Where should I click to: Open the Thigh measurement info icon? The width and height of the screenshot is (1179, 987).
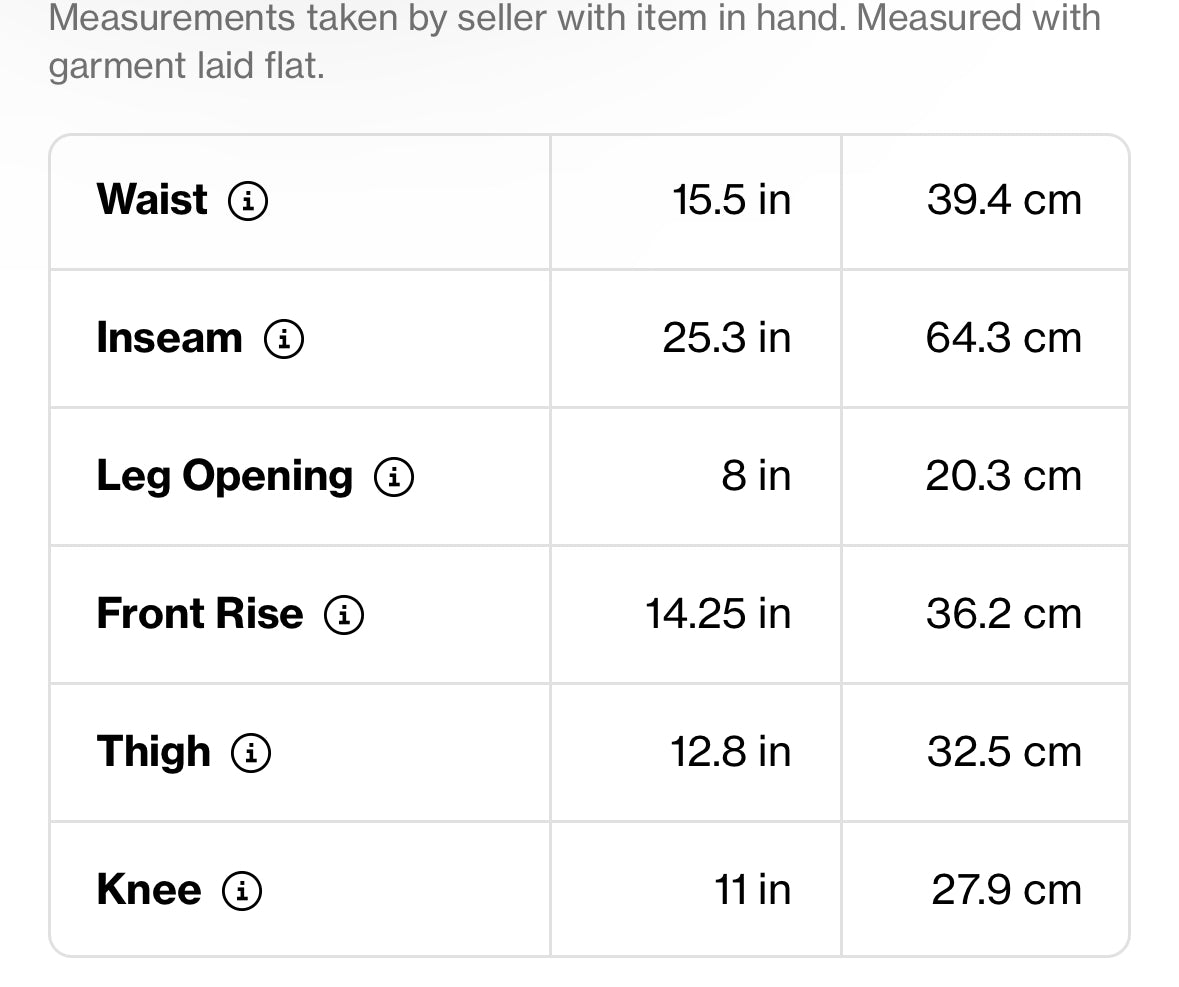(251, 753)
